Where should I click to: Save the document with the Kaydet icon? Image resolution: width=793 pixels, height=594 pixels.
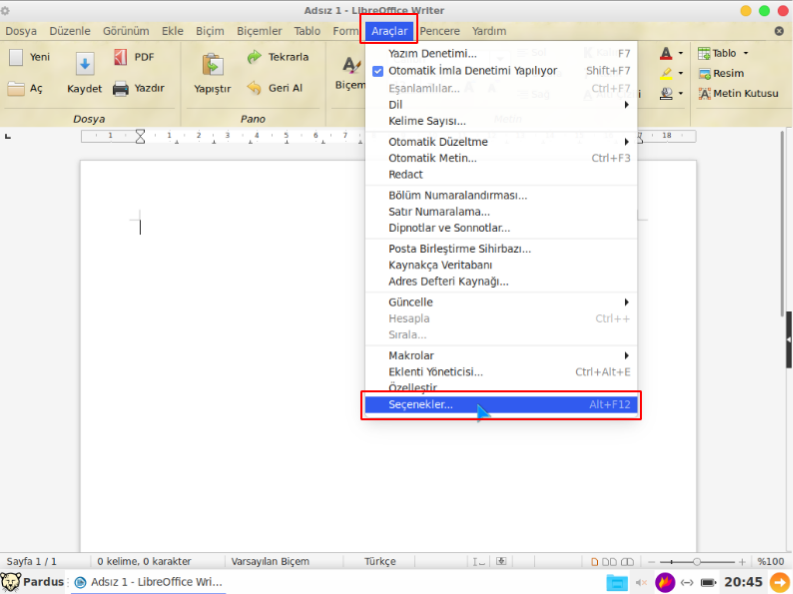[x=85, y=65]
